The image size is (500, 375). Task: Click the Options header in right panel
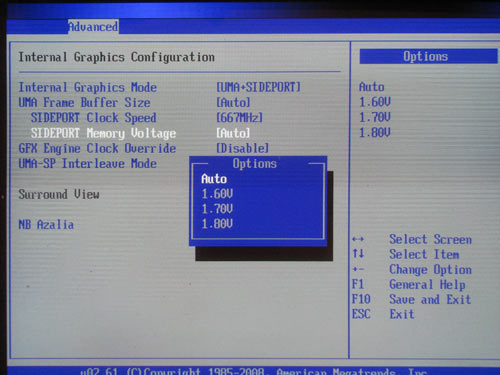(429, 56)
